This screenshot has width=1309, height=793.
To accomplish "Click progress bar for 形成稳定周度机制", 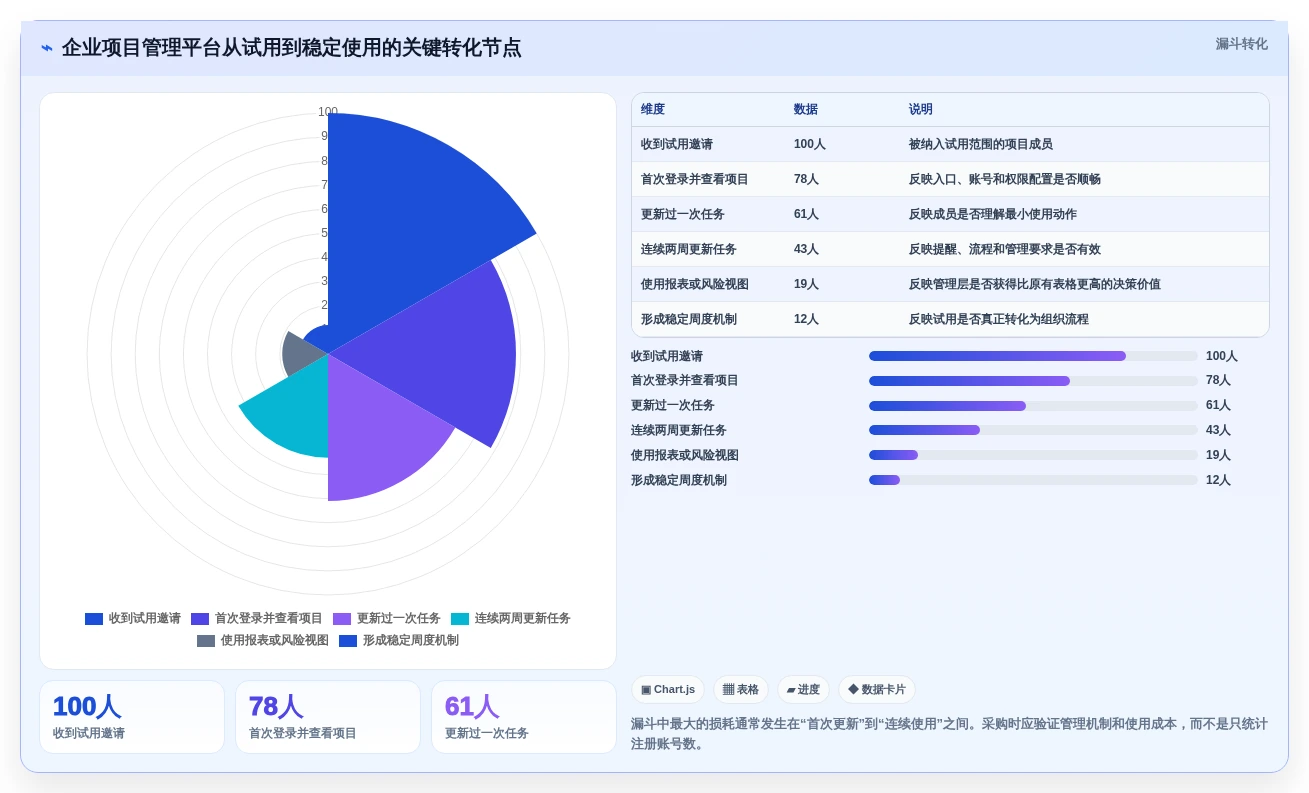I will (1033, 480).
